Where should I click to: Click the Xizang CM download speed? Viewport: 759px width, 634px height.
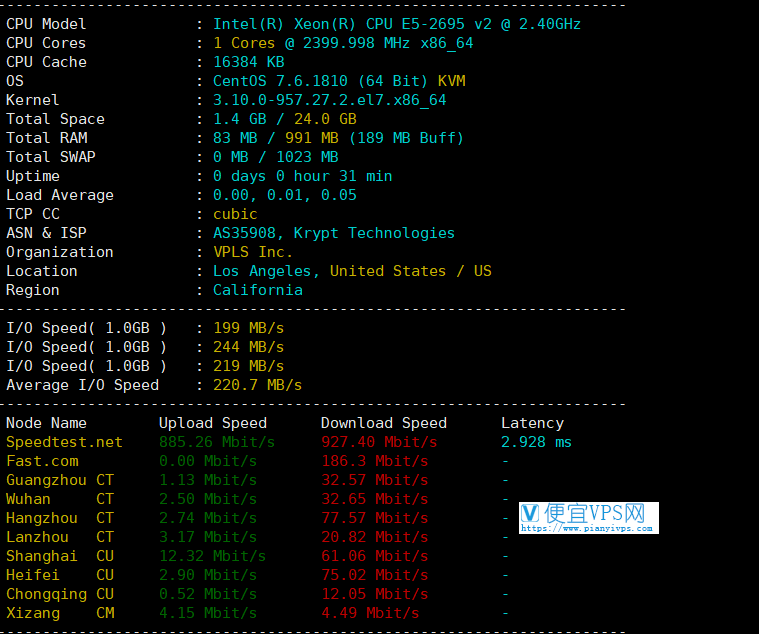pos(370,613)
